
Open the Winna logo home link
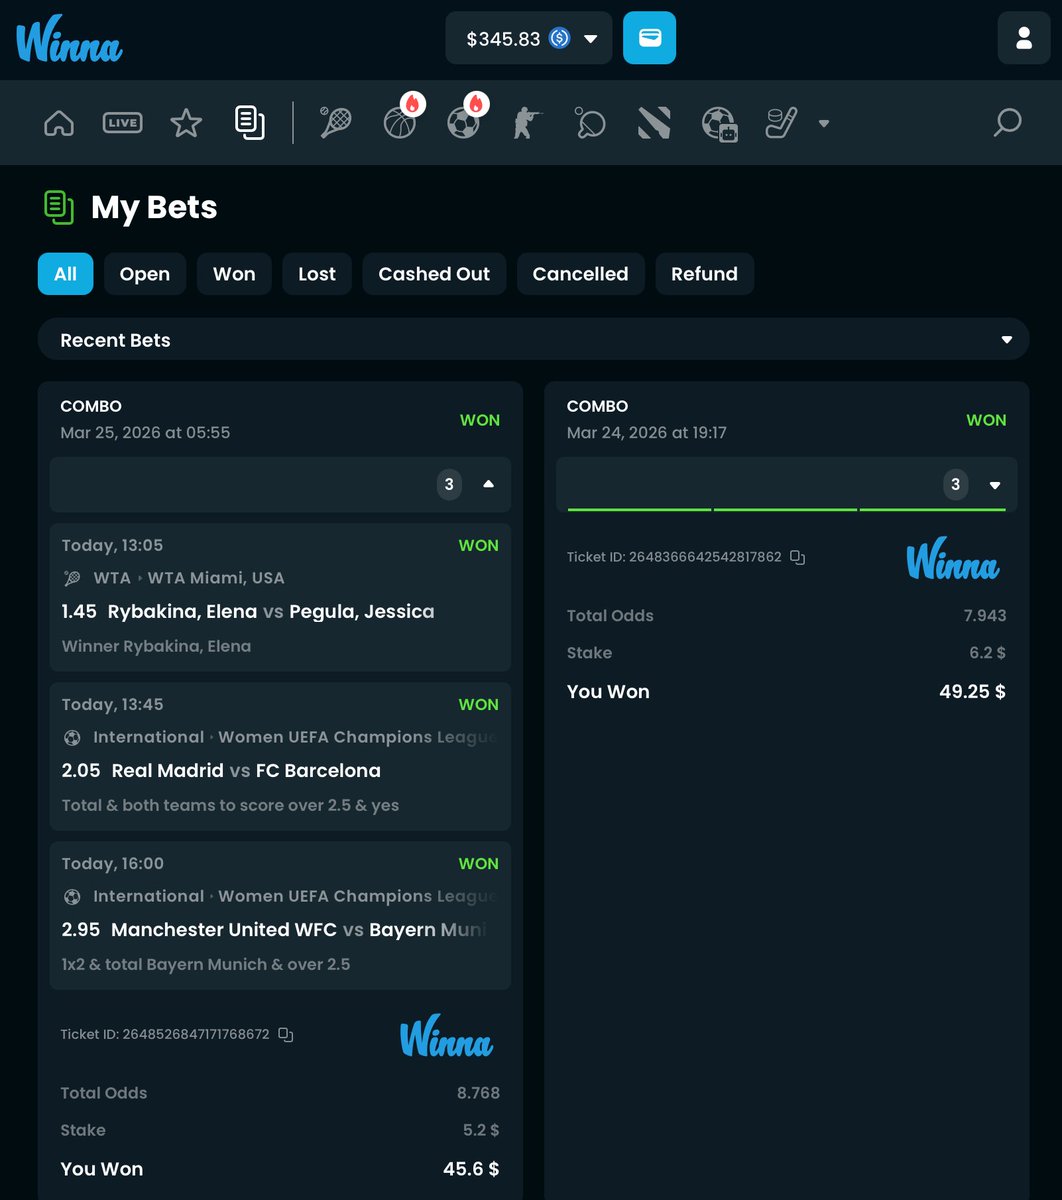click(69, 40)
